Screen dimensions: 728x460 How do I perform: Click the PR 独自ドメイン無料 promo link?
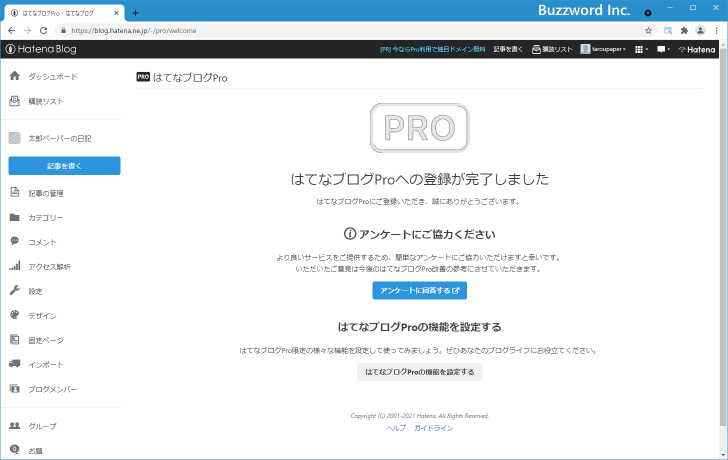(432, 49)
